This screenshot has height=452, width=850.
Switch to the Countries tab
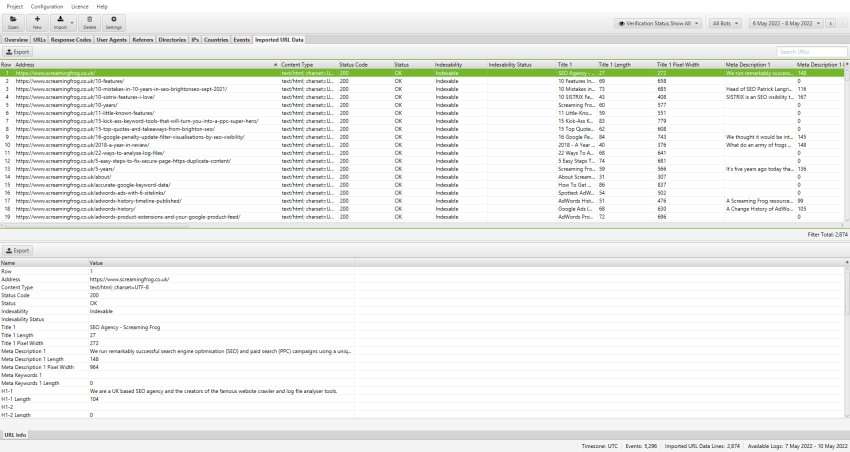click(216, 40)
